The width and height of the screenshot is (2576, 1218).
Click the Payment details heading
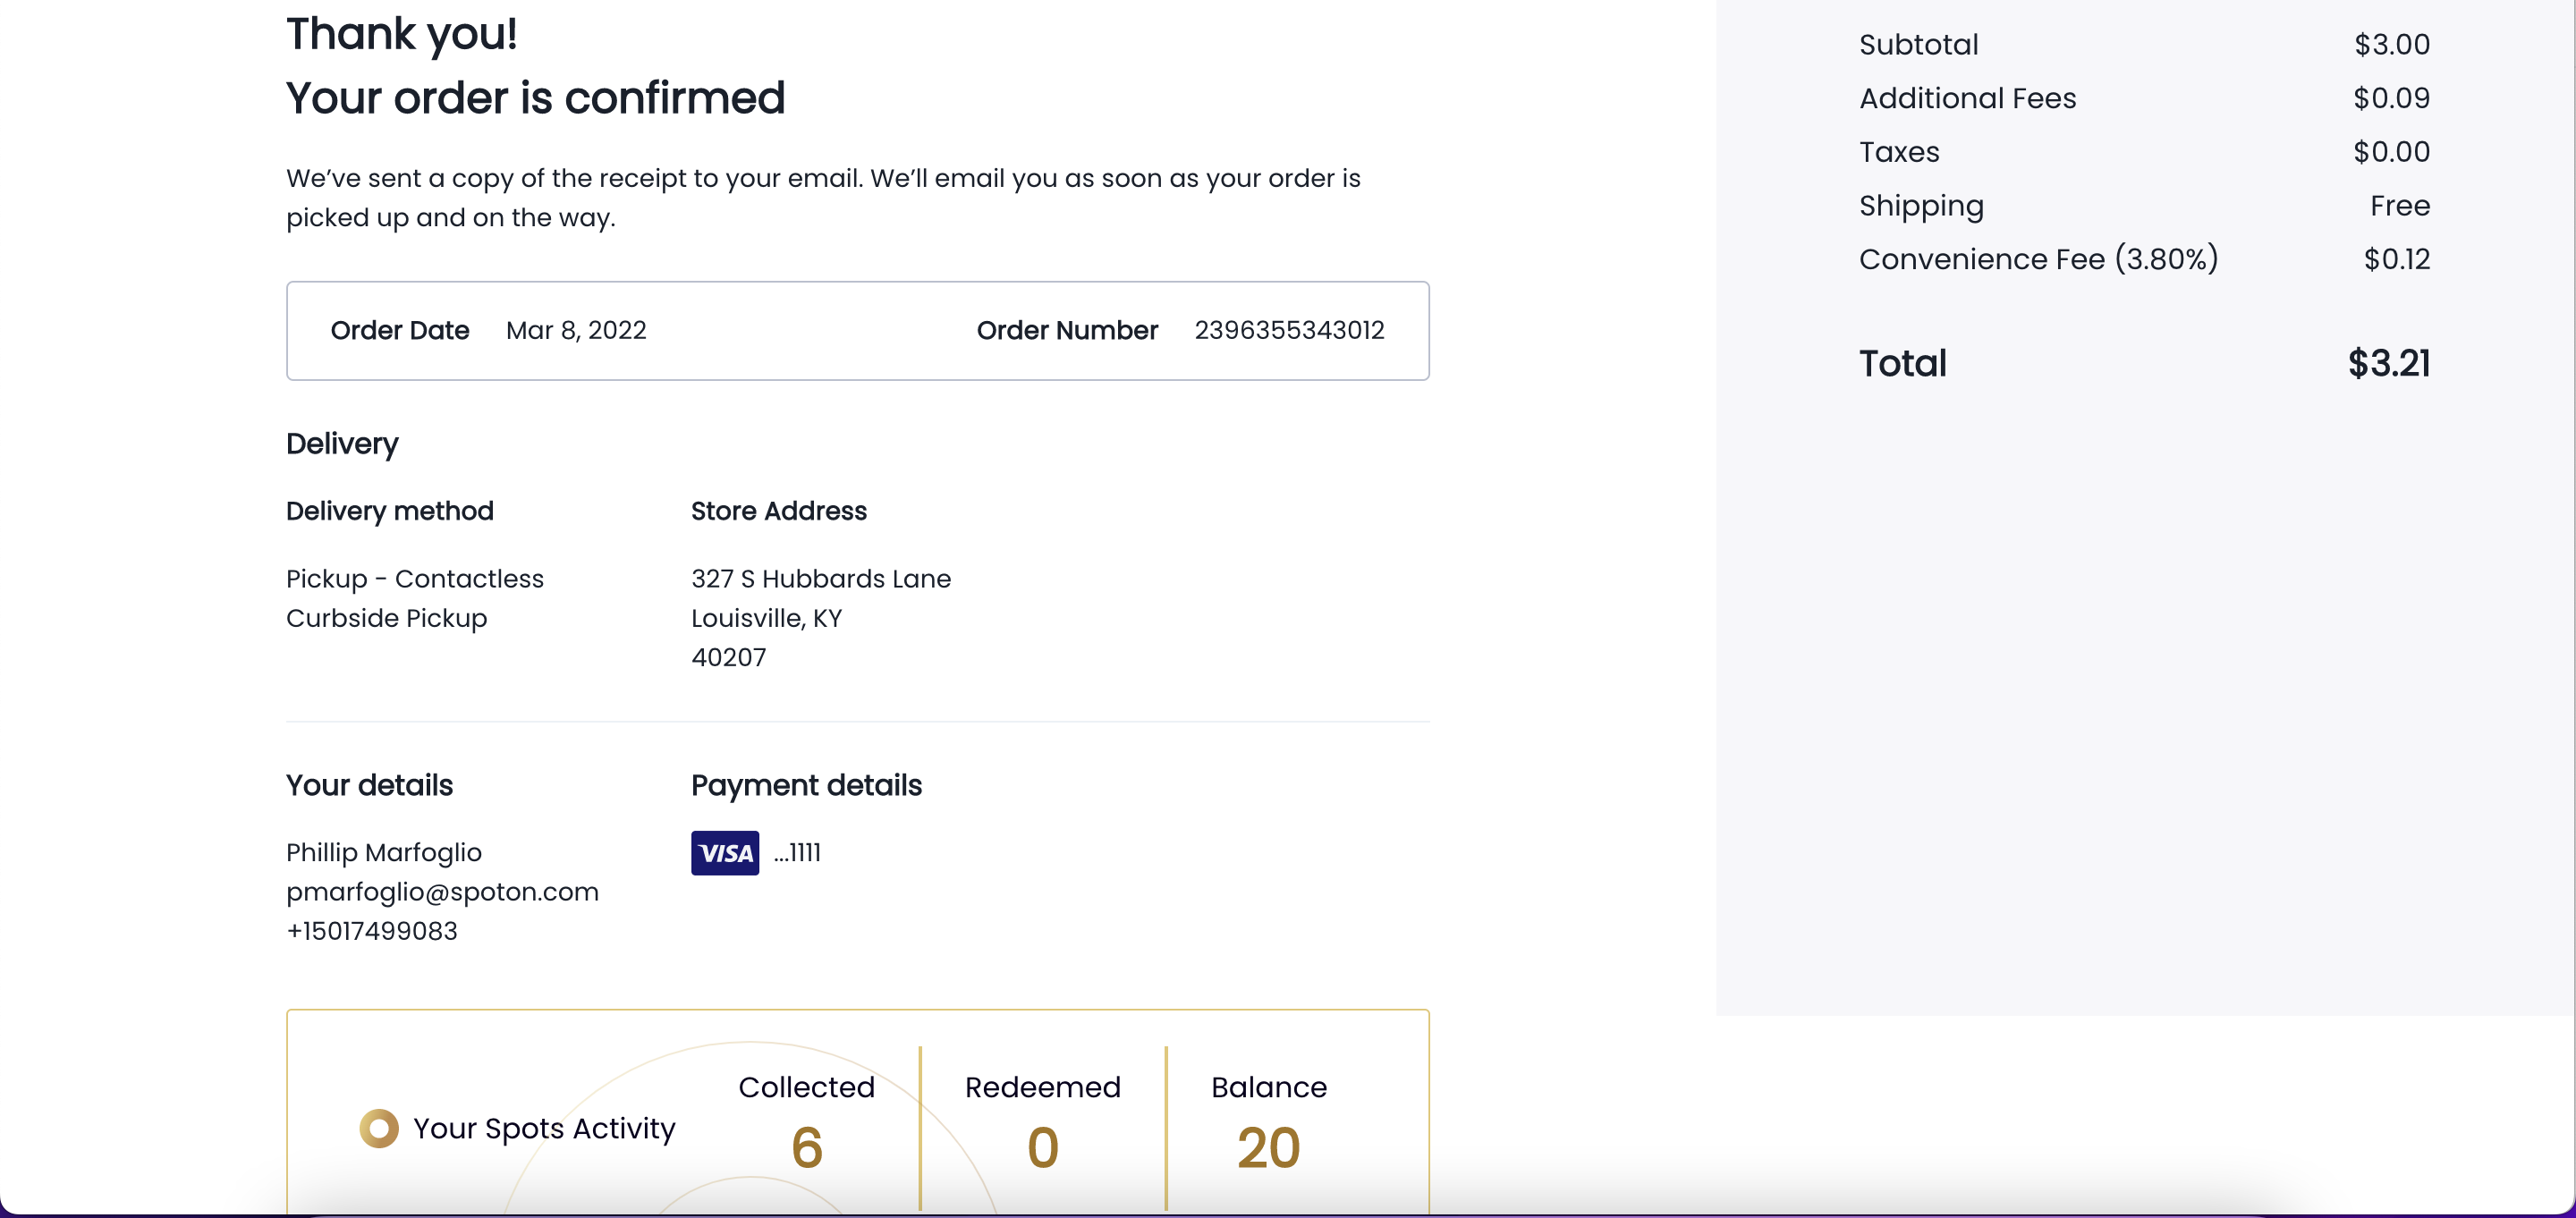806,786
